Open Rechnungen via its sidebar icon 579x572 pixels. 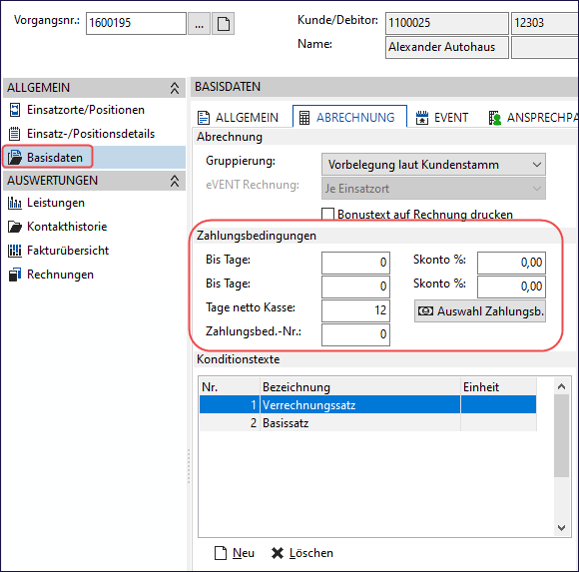coord(14,275)
